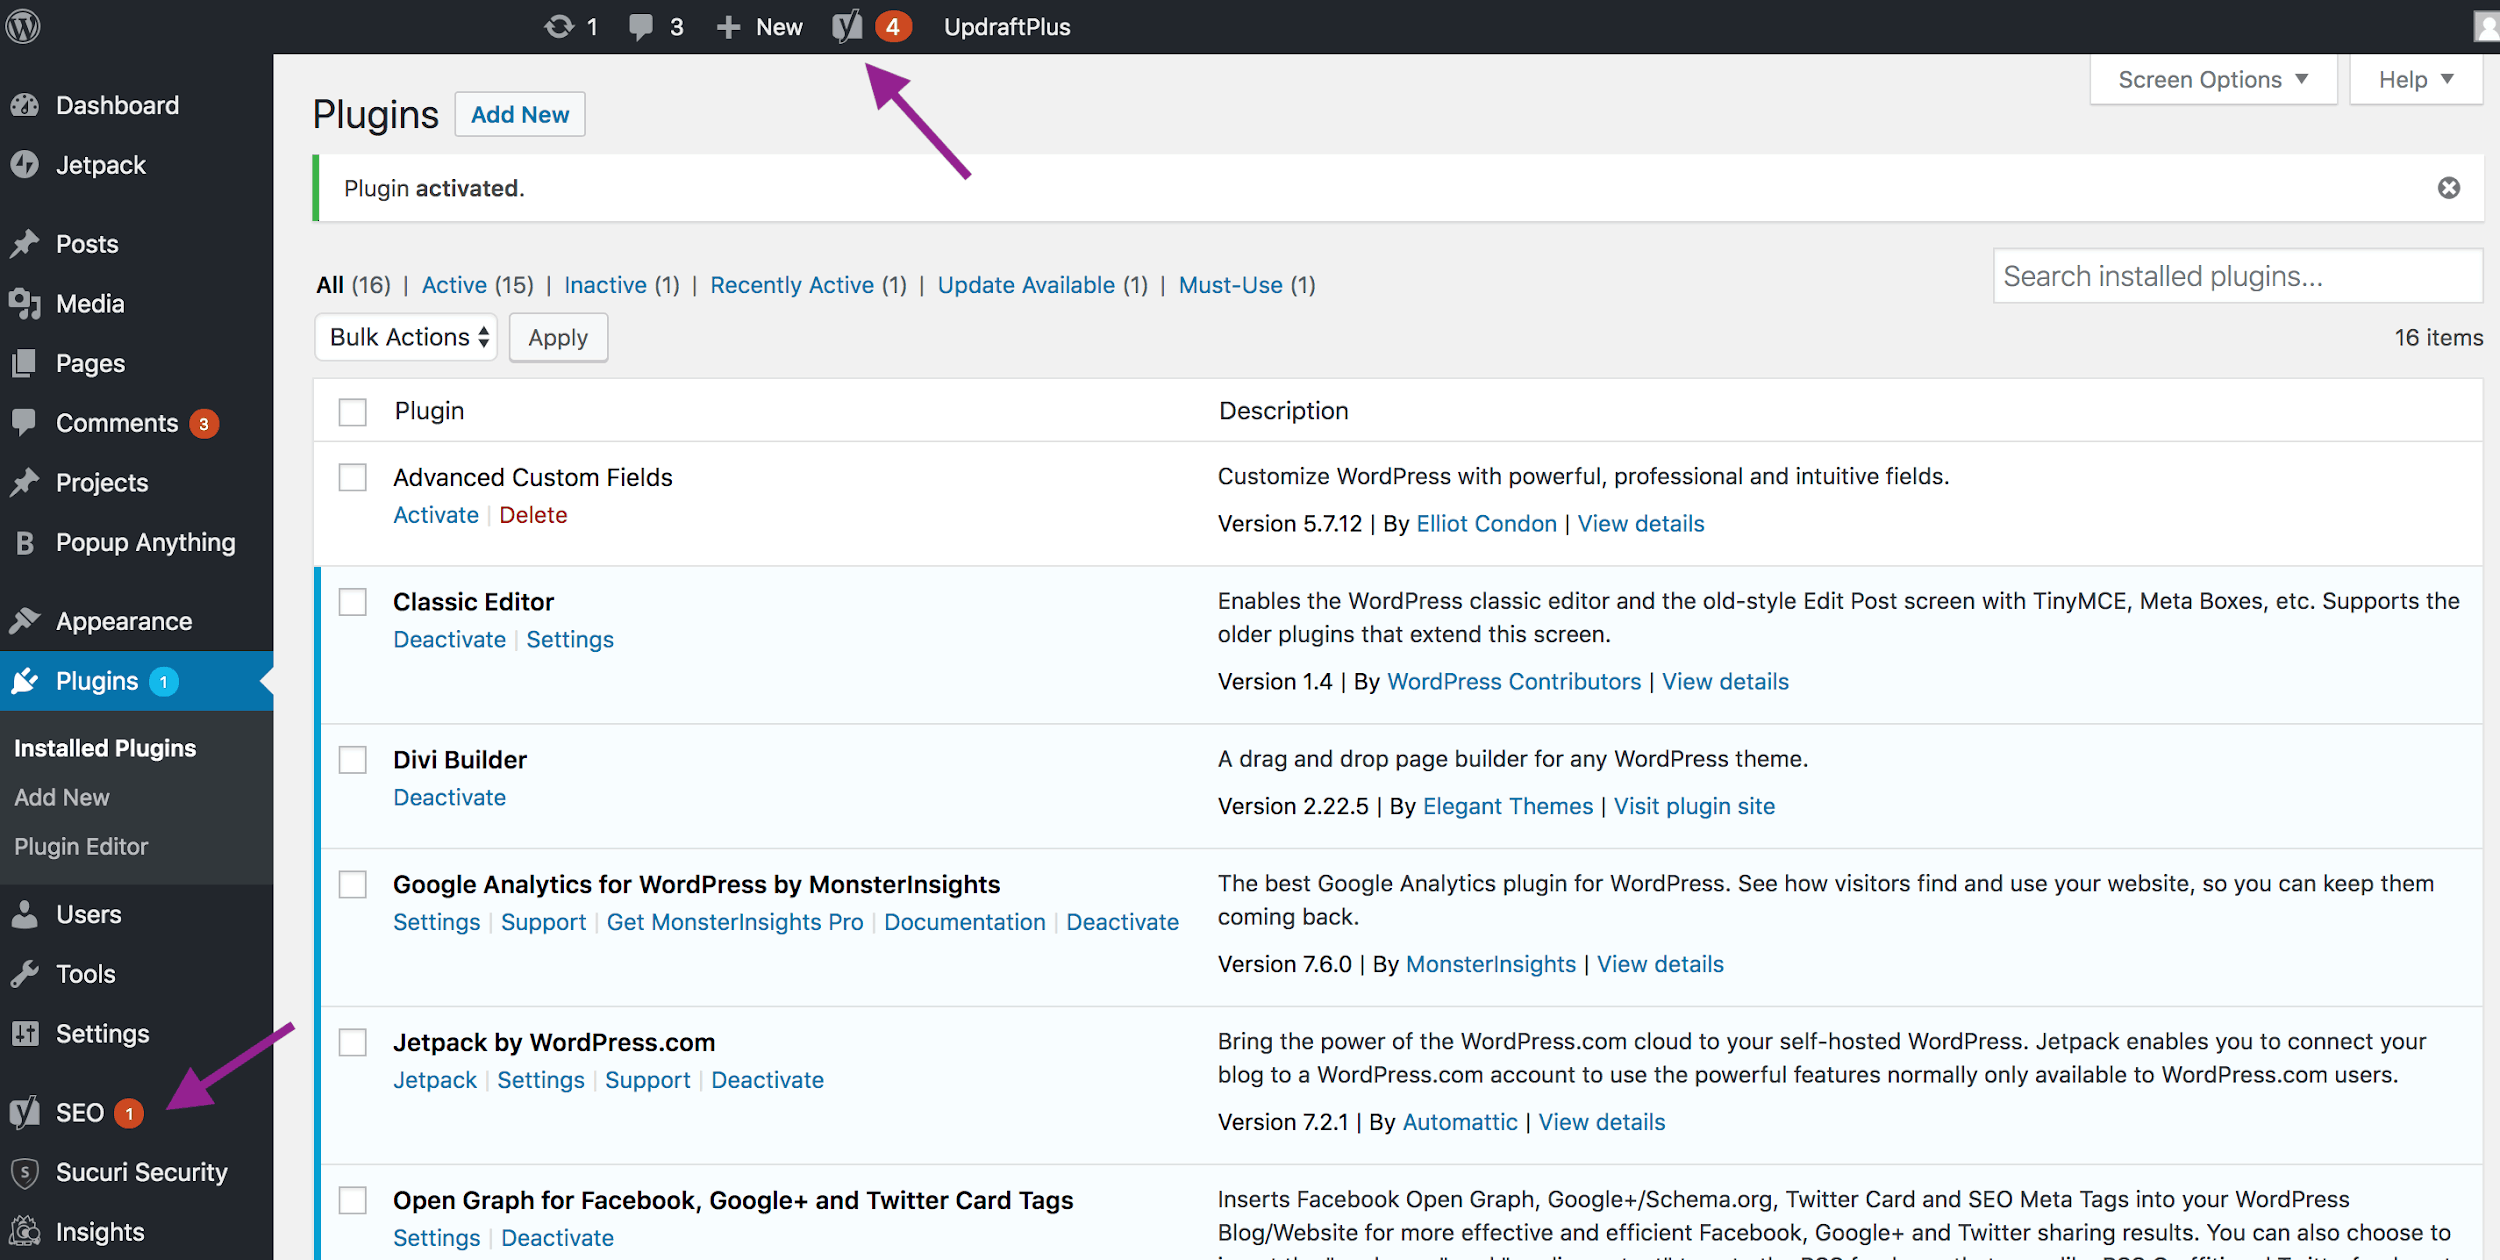
Task: Click the Search installed plugins field
Action: [2238, 276]
